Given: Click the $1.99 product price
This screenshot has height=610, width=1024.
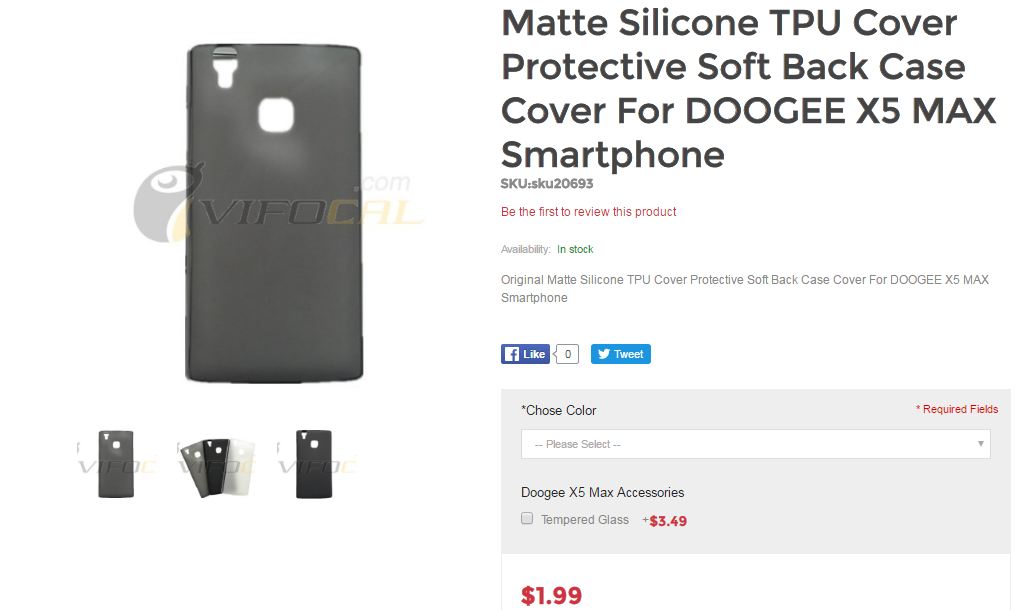Looking at the screenshot, I should point(551,596).
